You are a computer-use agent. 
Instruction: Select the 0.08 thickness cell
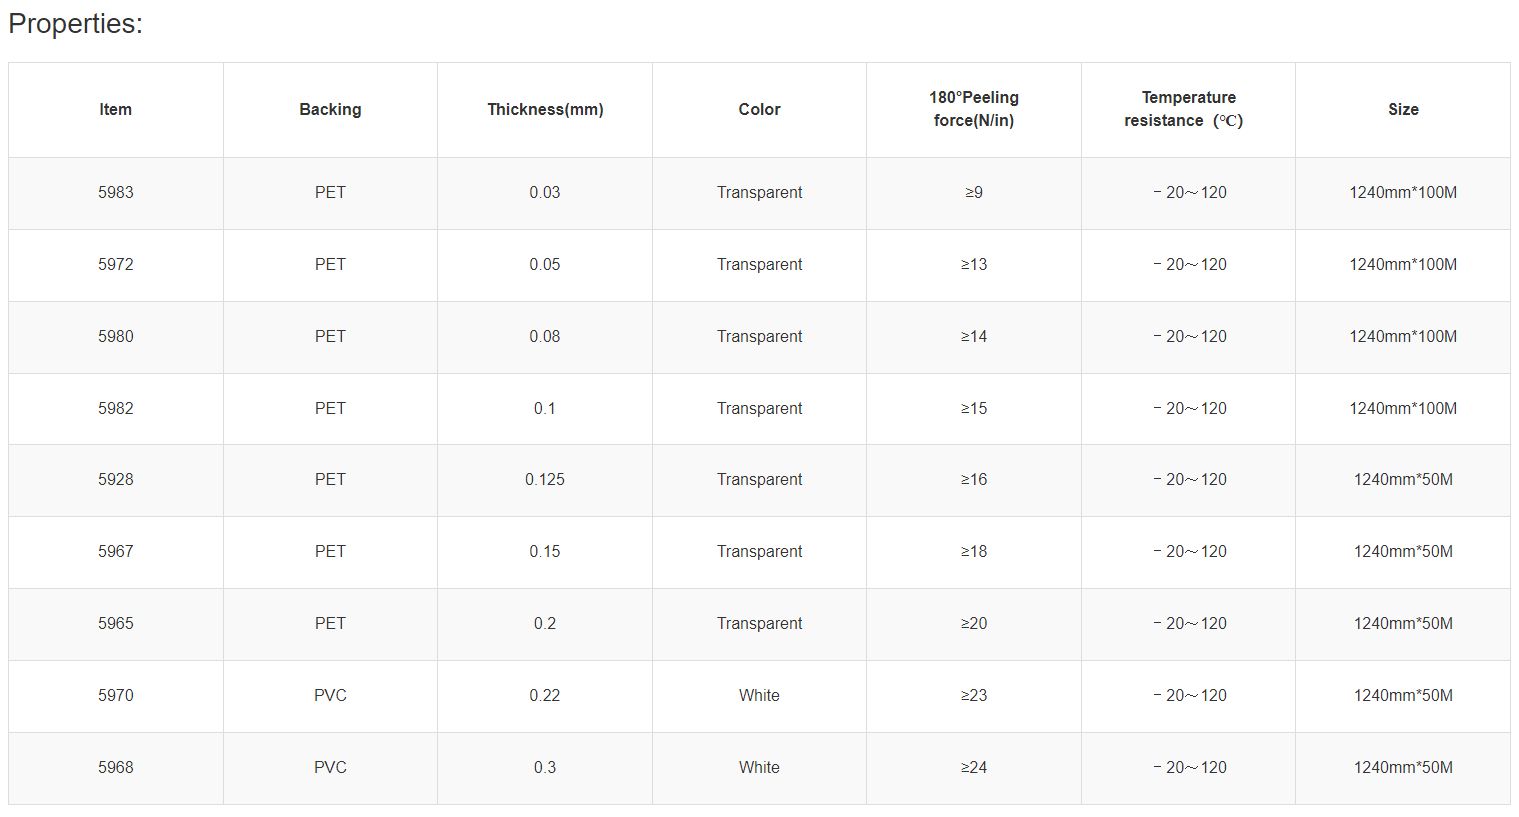[x=545, y=337]
